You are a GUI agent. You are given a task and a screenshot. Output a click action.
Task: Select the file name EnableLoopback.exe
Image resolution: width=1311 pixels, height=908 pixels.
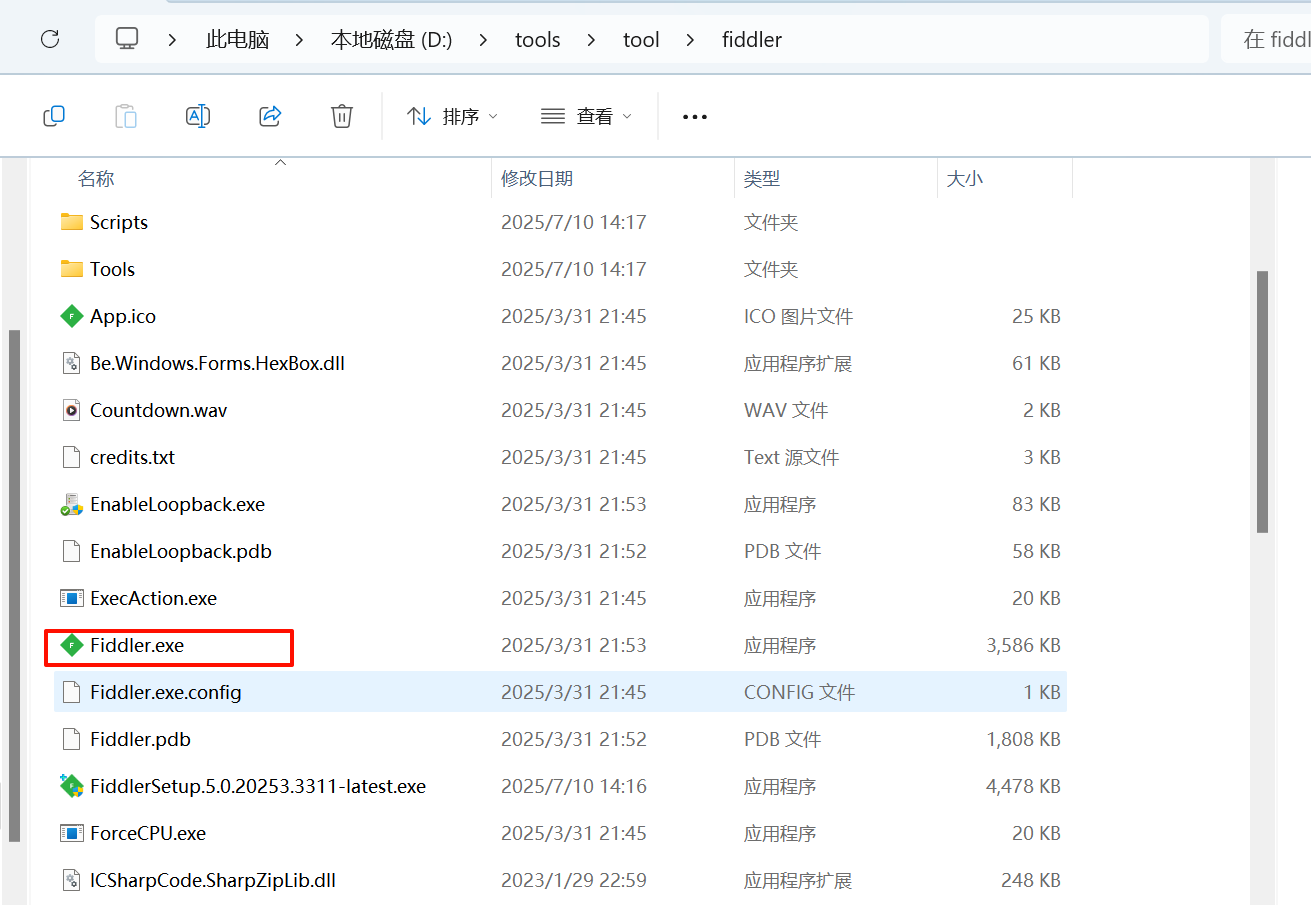pyautogui.click(x=177, y=504)
